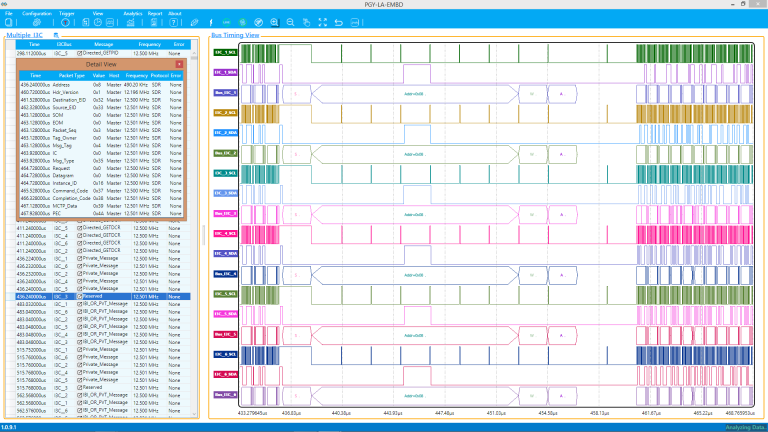Select the I3C_4_SCL signal label
This screenshot has width=768, height=432.
coord(225,234)
